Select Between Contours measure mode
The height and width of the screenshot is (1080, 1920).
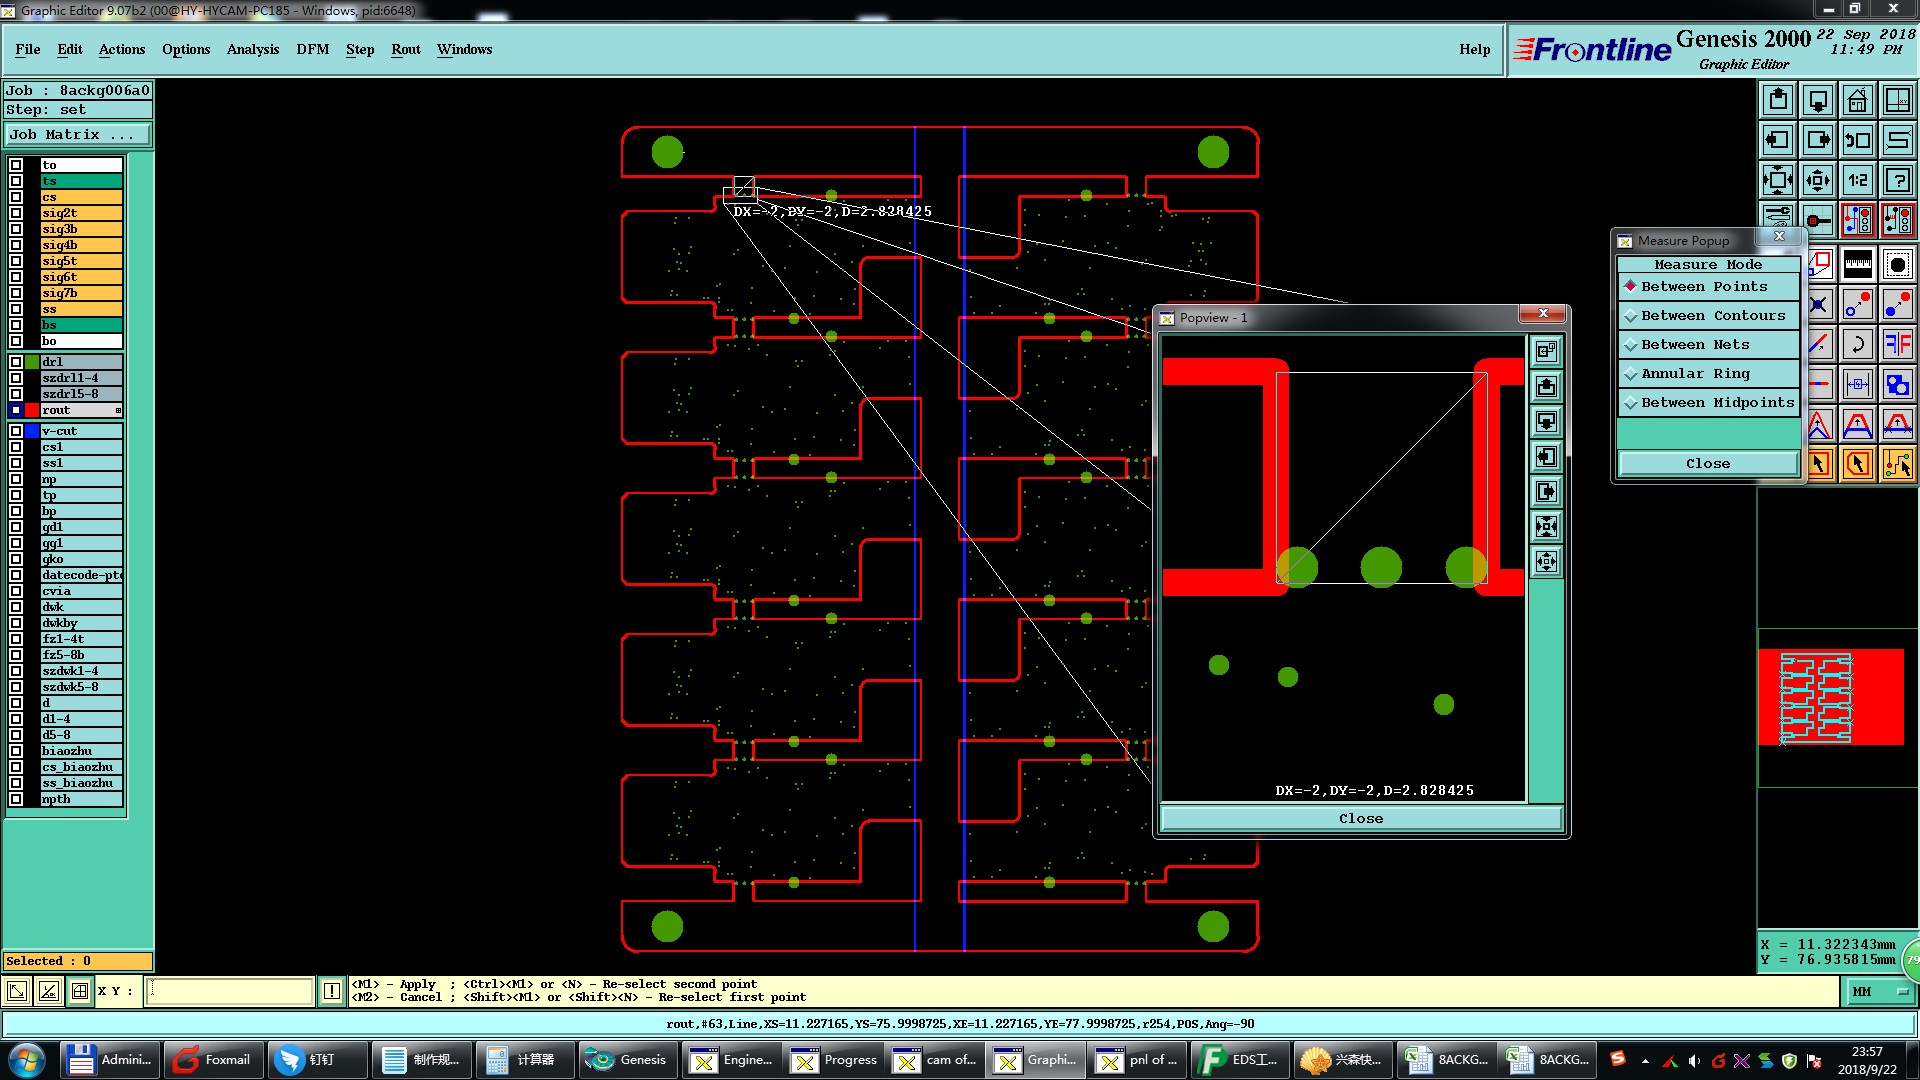pos(1712,316)
